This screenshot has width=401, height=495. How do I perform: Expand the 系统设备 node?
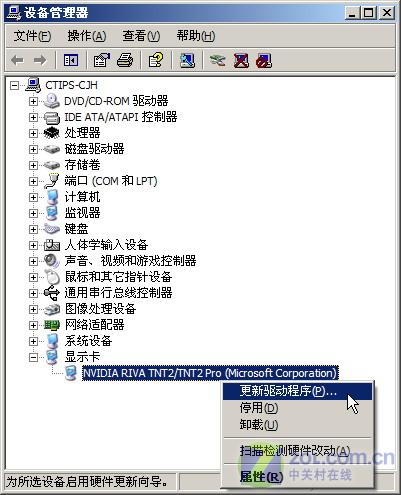(33, 341)
